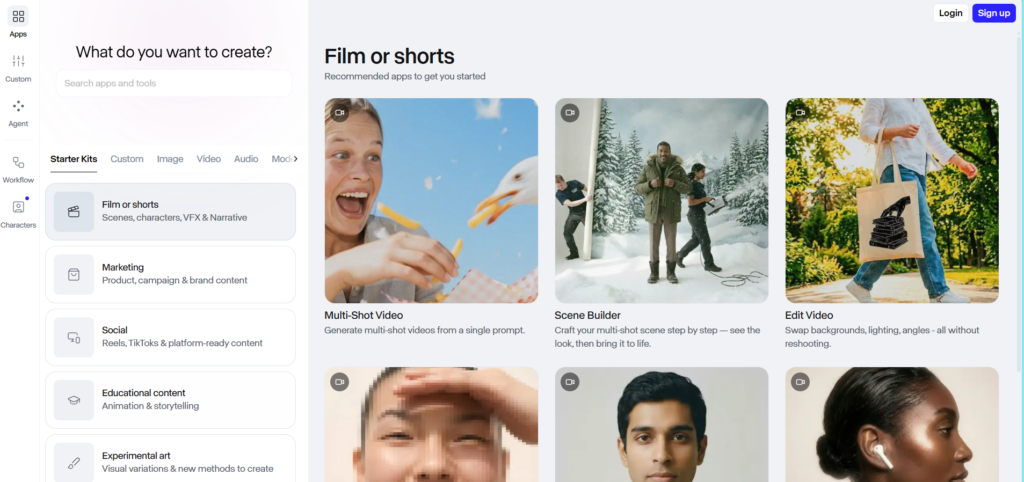Click the brush icon for Experimental art
This screenshot has height=482, width=1024.
[74, 463]
